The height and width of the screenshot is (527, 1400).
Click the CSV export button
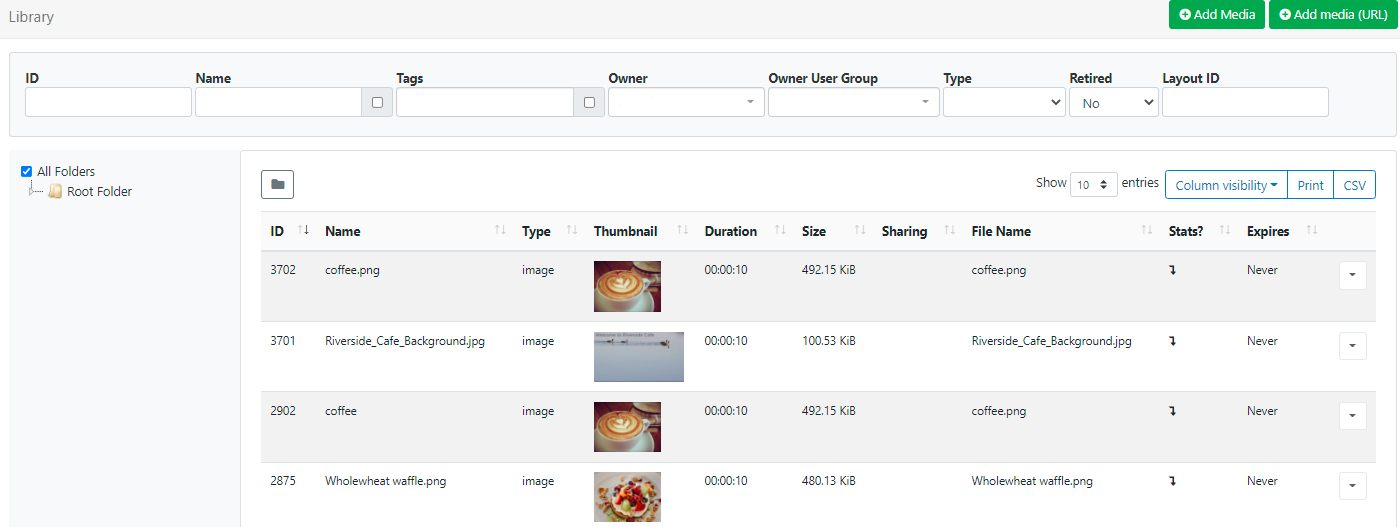click(x=1354, y=185)
